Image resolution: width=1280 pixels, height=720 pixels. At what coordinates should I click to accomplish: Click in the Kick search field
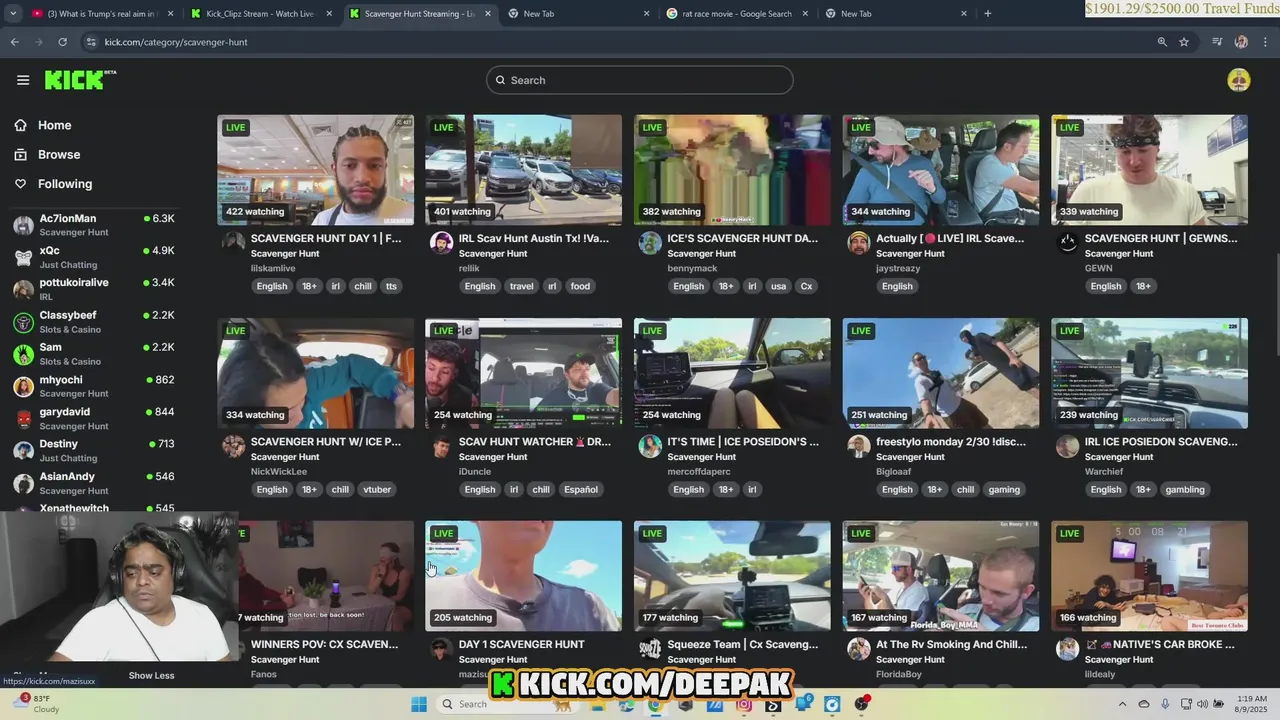point(640,80)
